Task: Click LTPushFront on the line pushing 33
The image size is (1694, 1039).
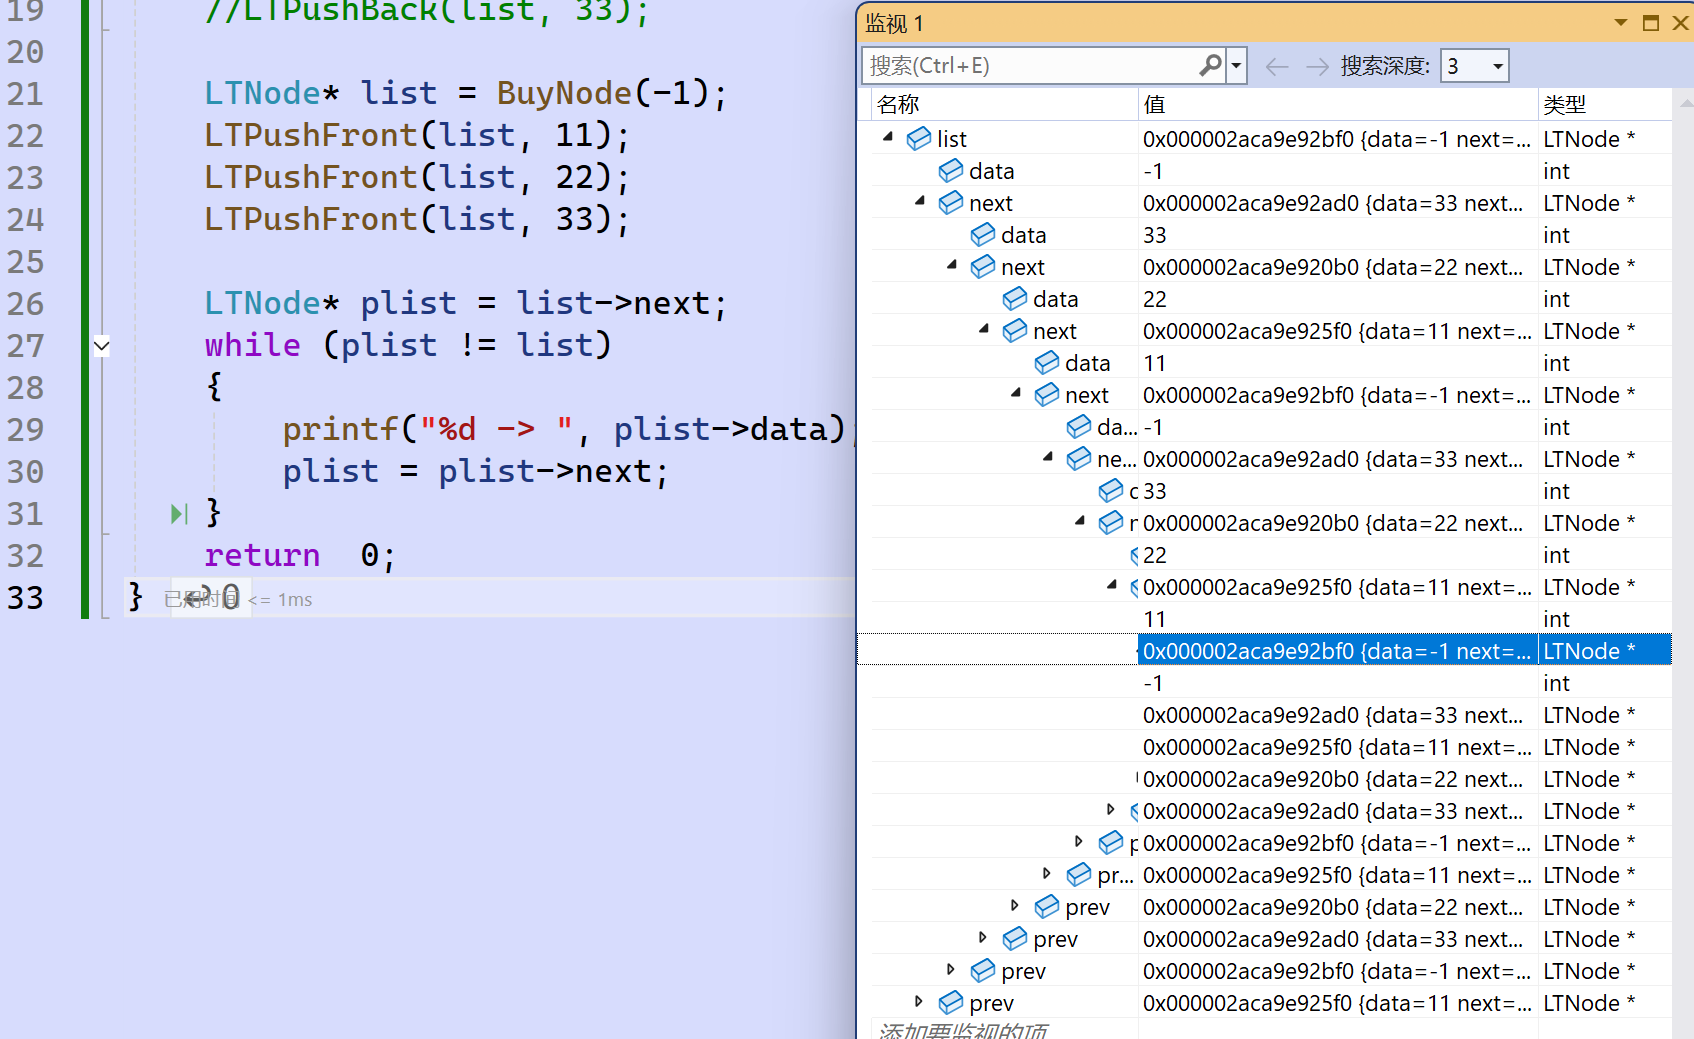Action: (311, 219)
